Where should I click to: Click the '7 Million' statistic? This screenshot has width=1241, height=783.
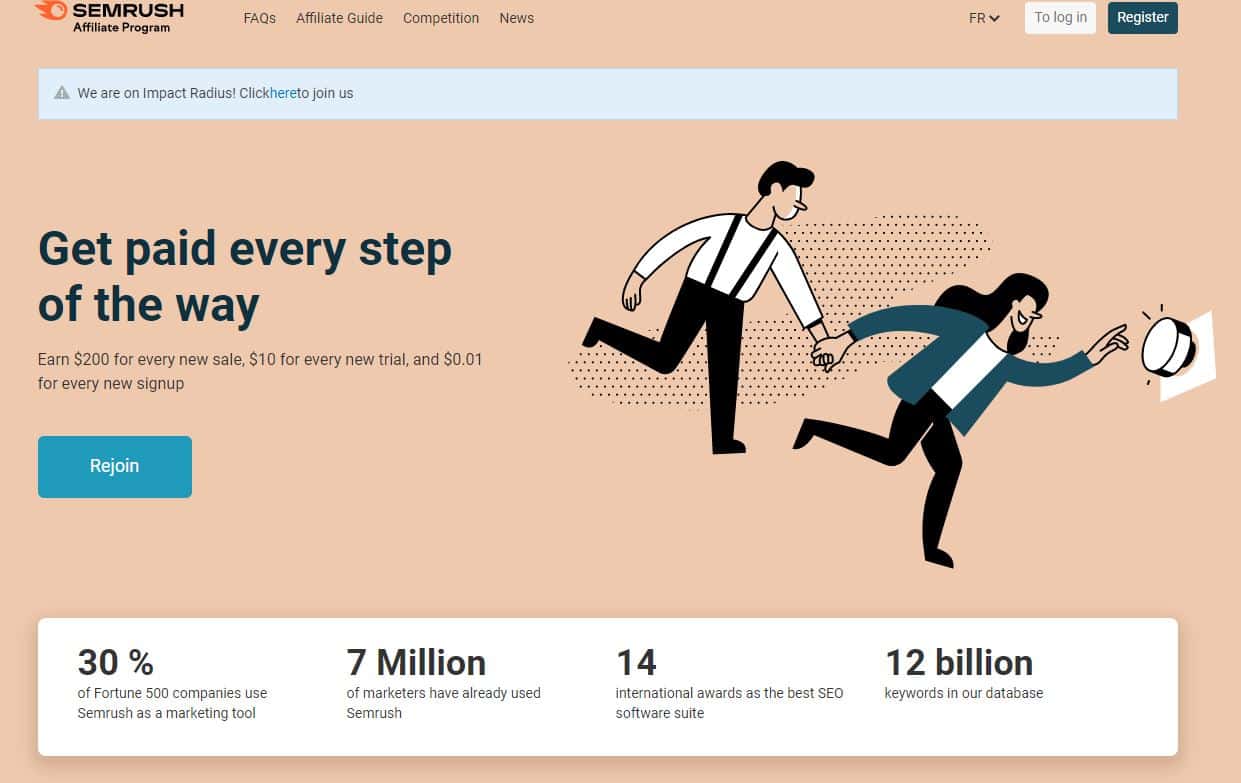click(416, 662)
